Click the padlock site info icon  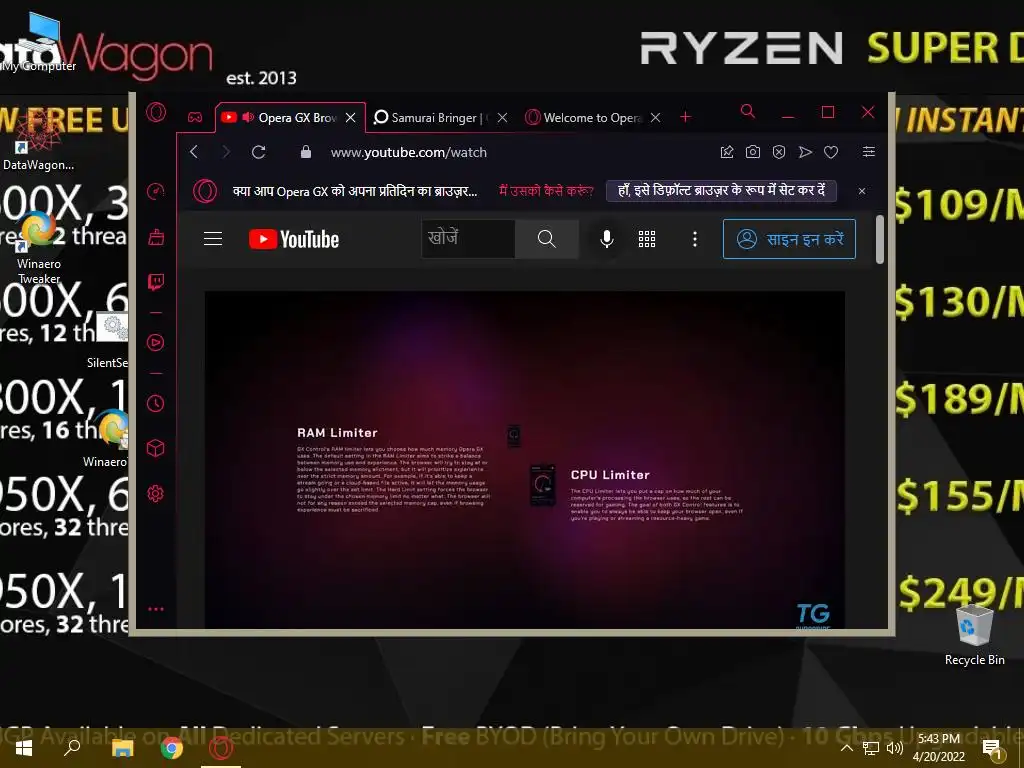pos(306,152)
